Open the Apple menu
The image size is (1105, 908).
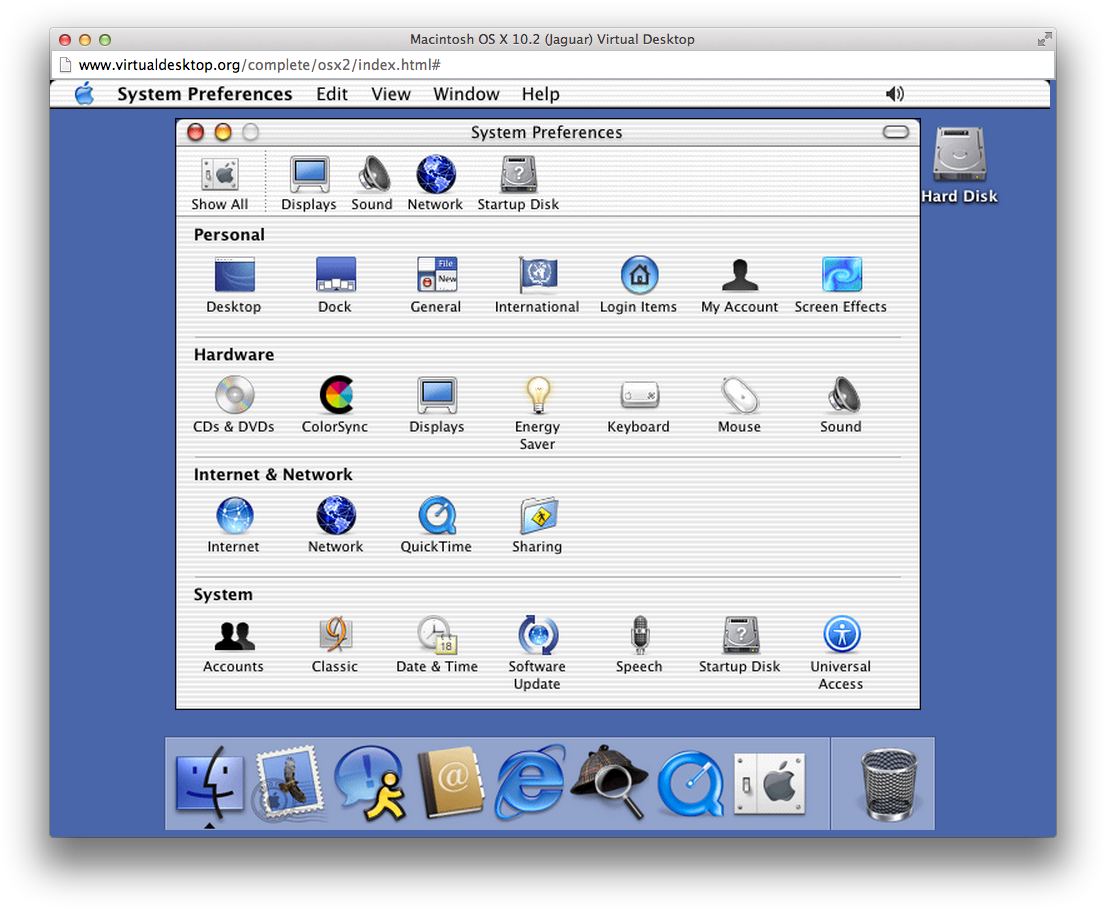click(84, 94)
